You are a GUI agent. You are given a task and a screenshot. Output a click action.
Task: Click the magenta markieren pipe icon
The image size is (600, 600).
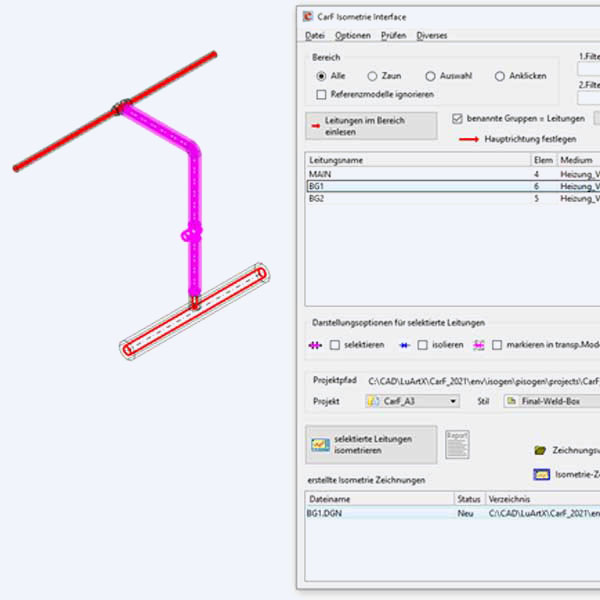point(479,345)
